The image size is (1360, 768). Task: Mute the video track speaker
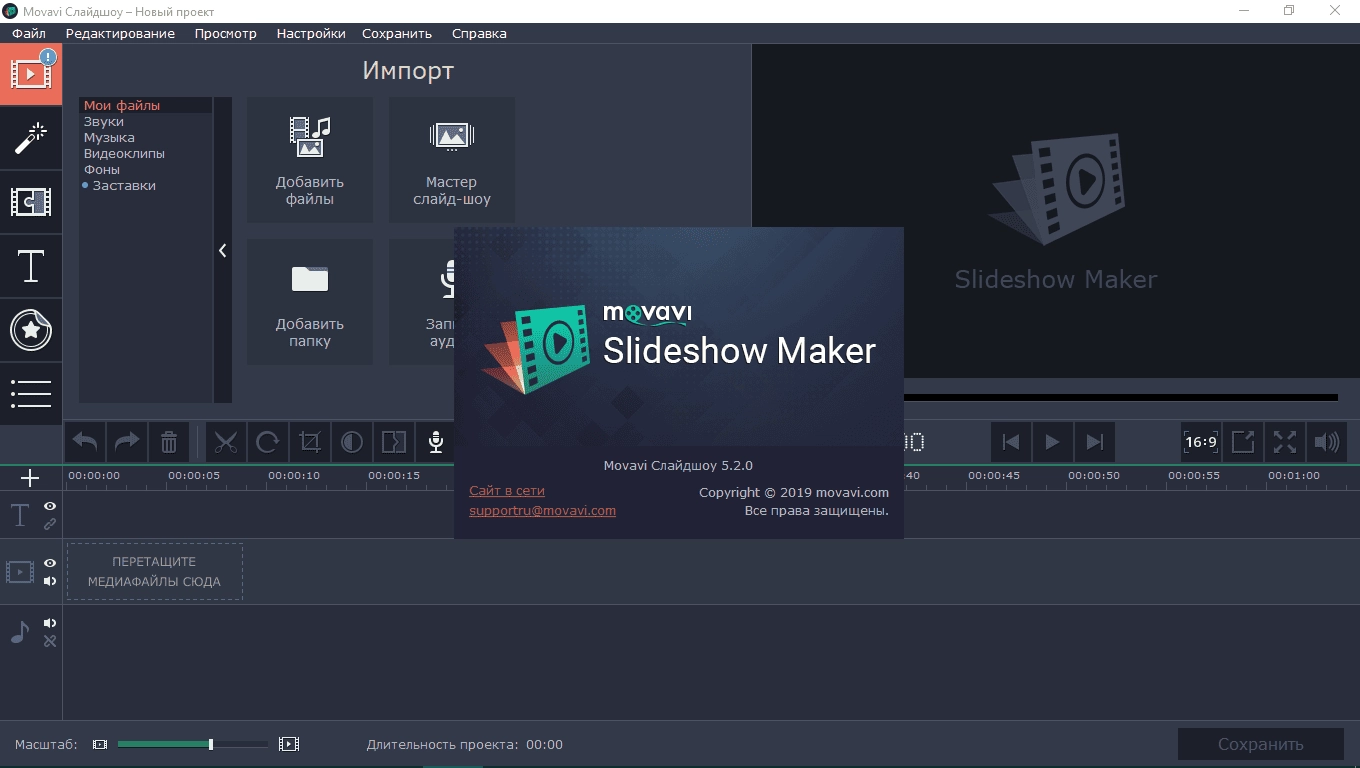50,581
